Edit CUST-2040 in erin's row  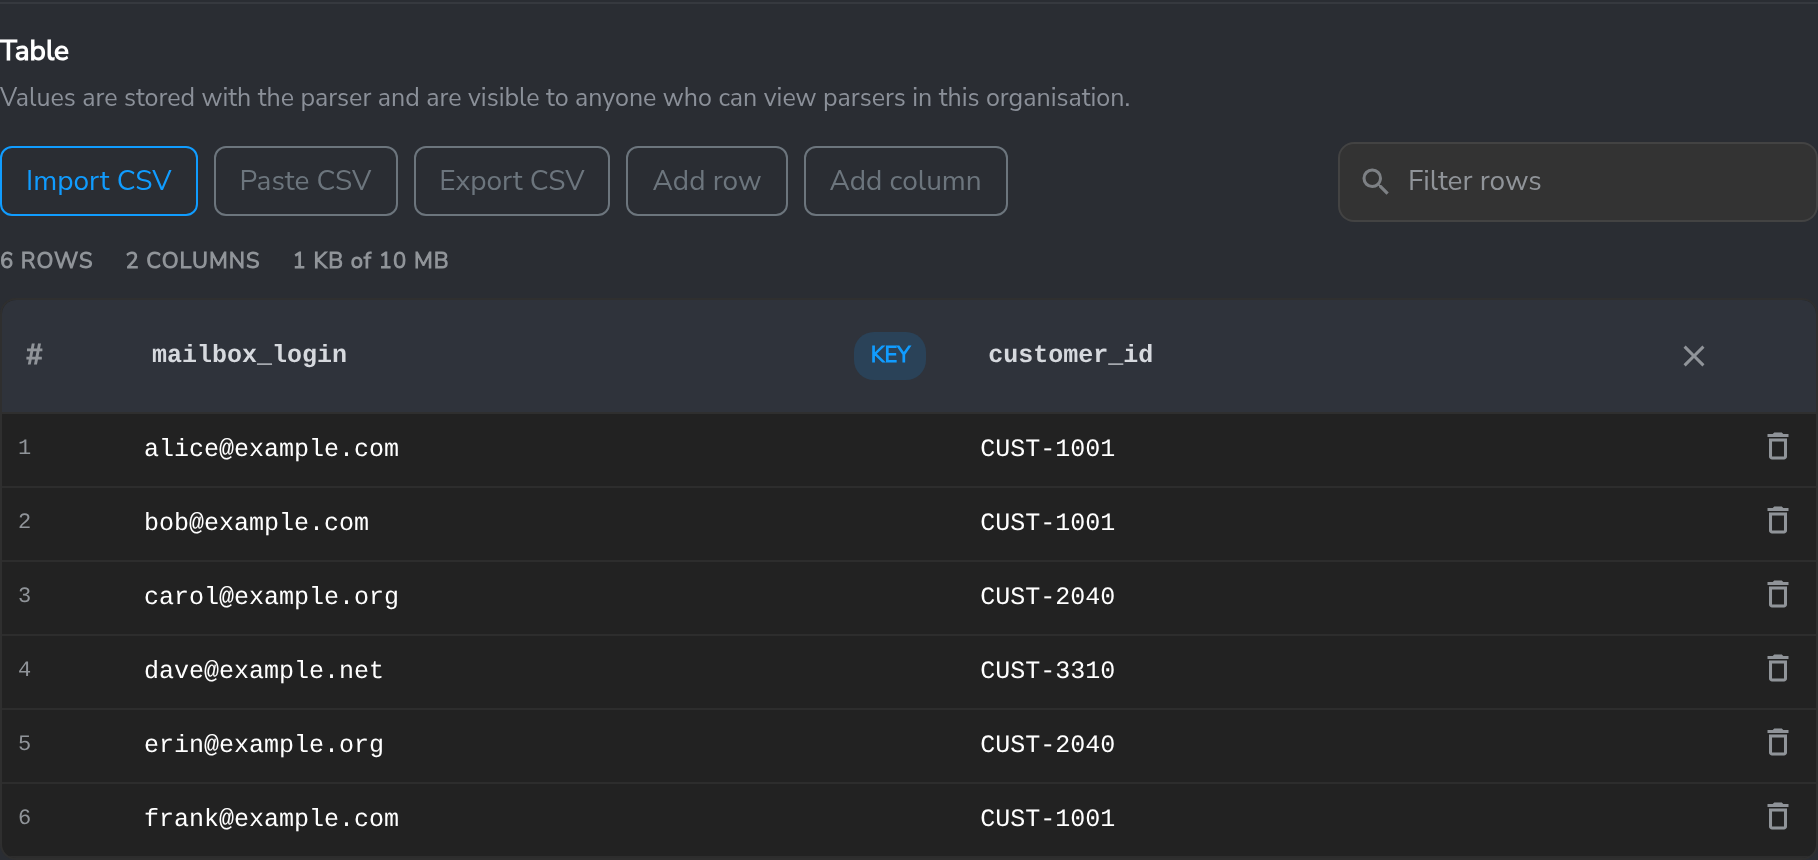click(x=1047, y=744)
